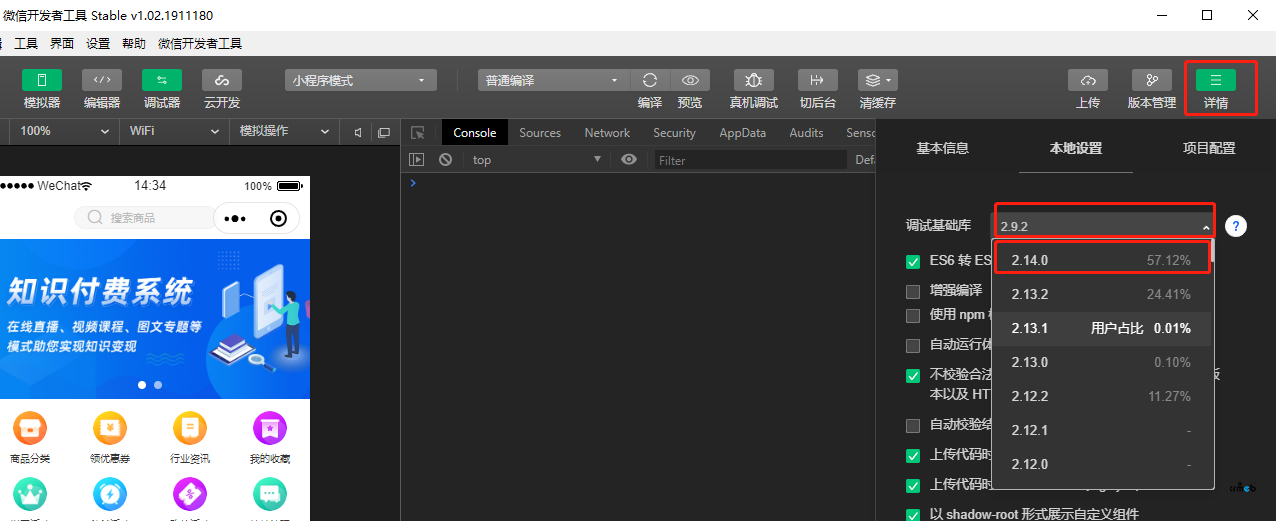This screenshot has width=1276, height=521.
Task: Tap the 行业资讯 news icon
Action: 190,428
